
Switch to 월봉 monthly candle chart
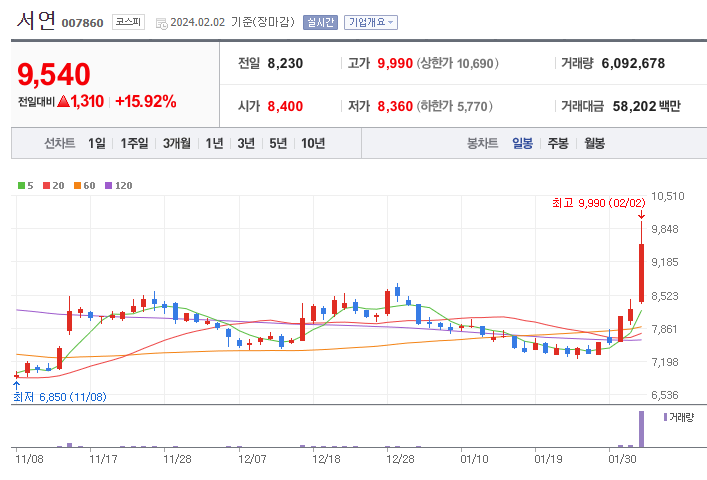pos(594,143)
